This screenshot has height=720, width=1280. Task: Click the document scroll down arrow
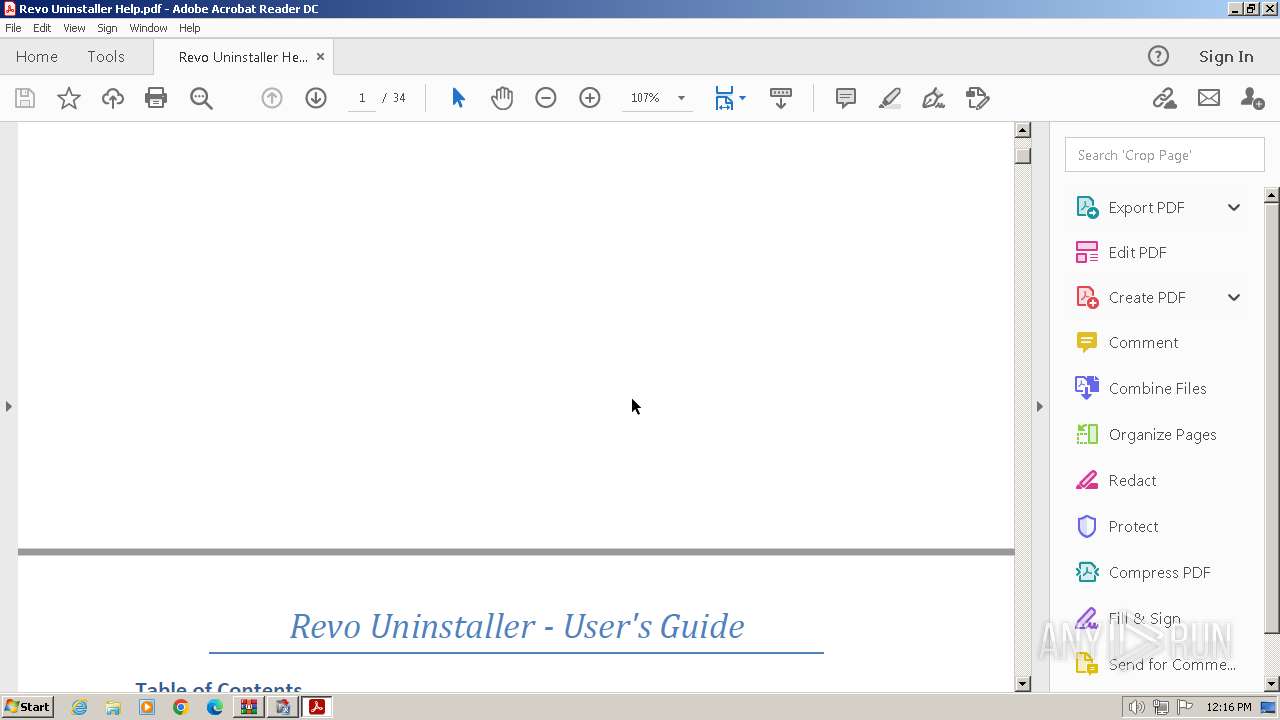(1022, 684)
